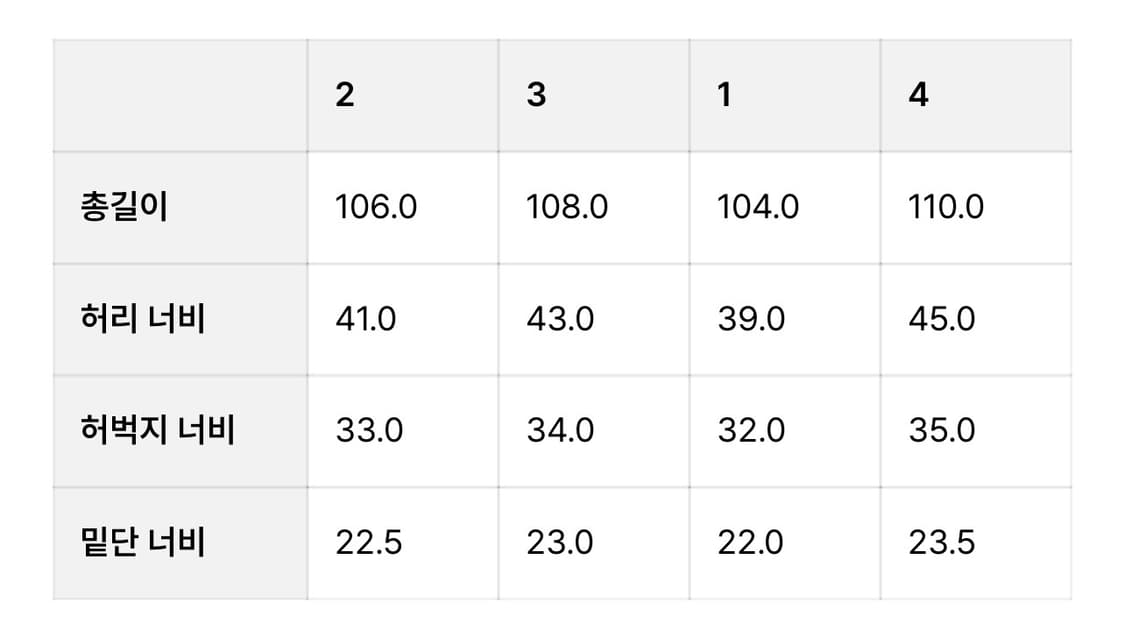Click the size 2 column header
1125x624 pixels.
(x=345, y=96)
